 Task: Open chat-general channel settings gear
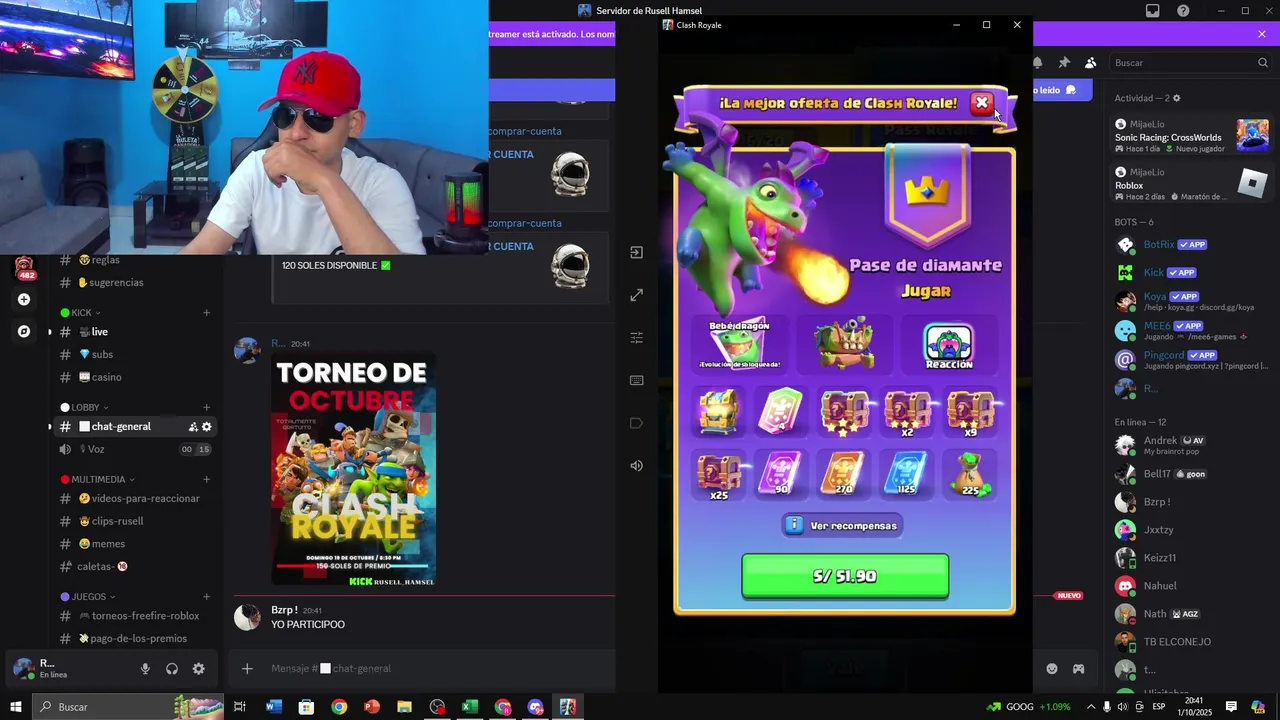(207, 427)
